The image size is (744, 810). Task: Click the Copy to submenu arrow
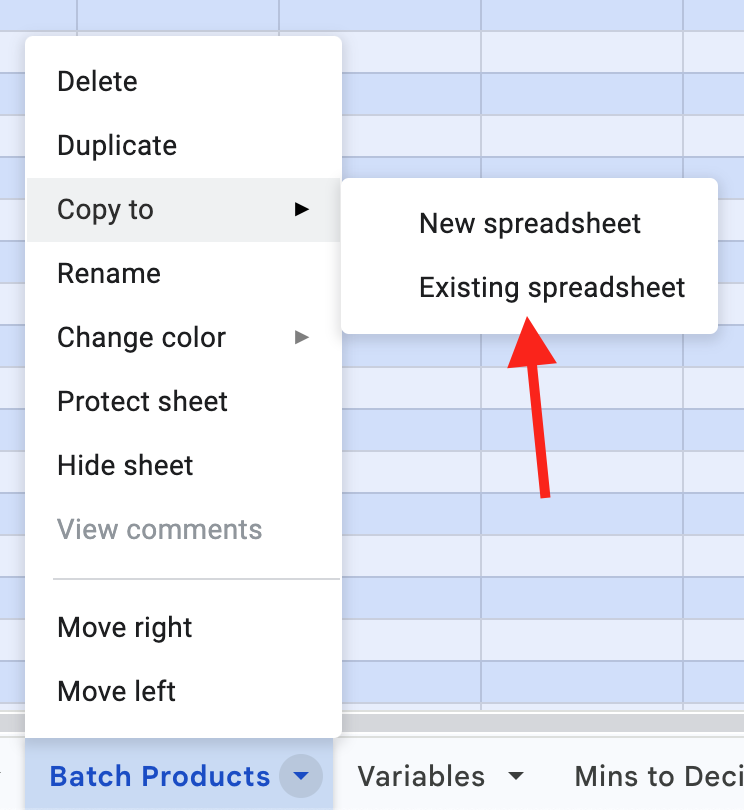tap(301, 210)
